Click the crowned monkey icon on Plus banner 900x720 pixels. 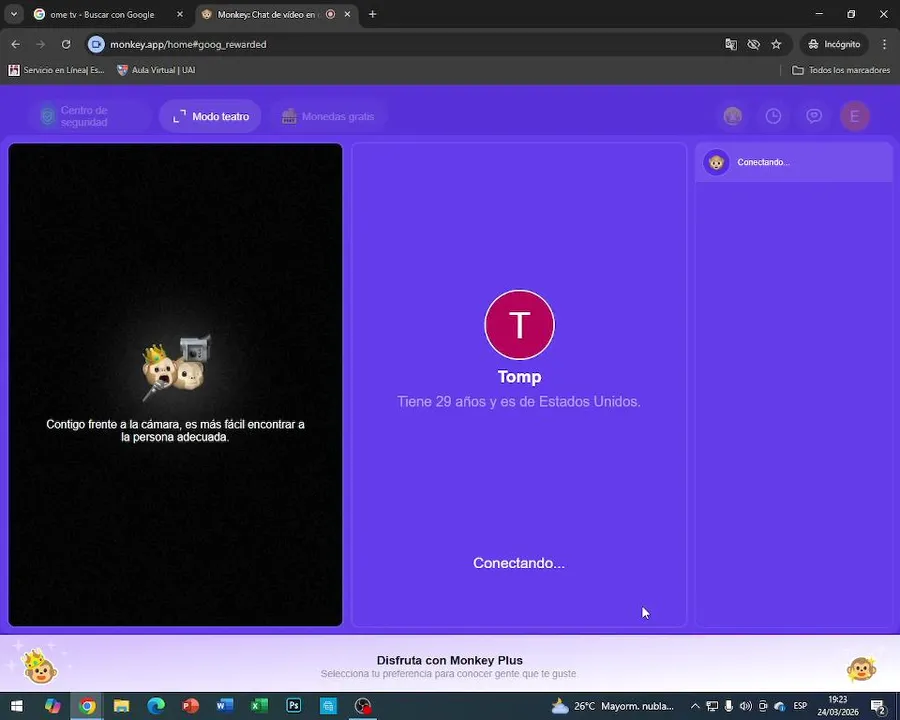pyautogui.click(x=39, y=666)
